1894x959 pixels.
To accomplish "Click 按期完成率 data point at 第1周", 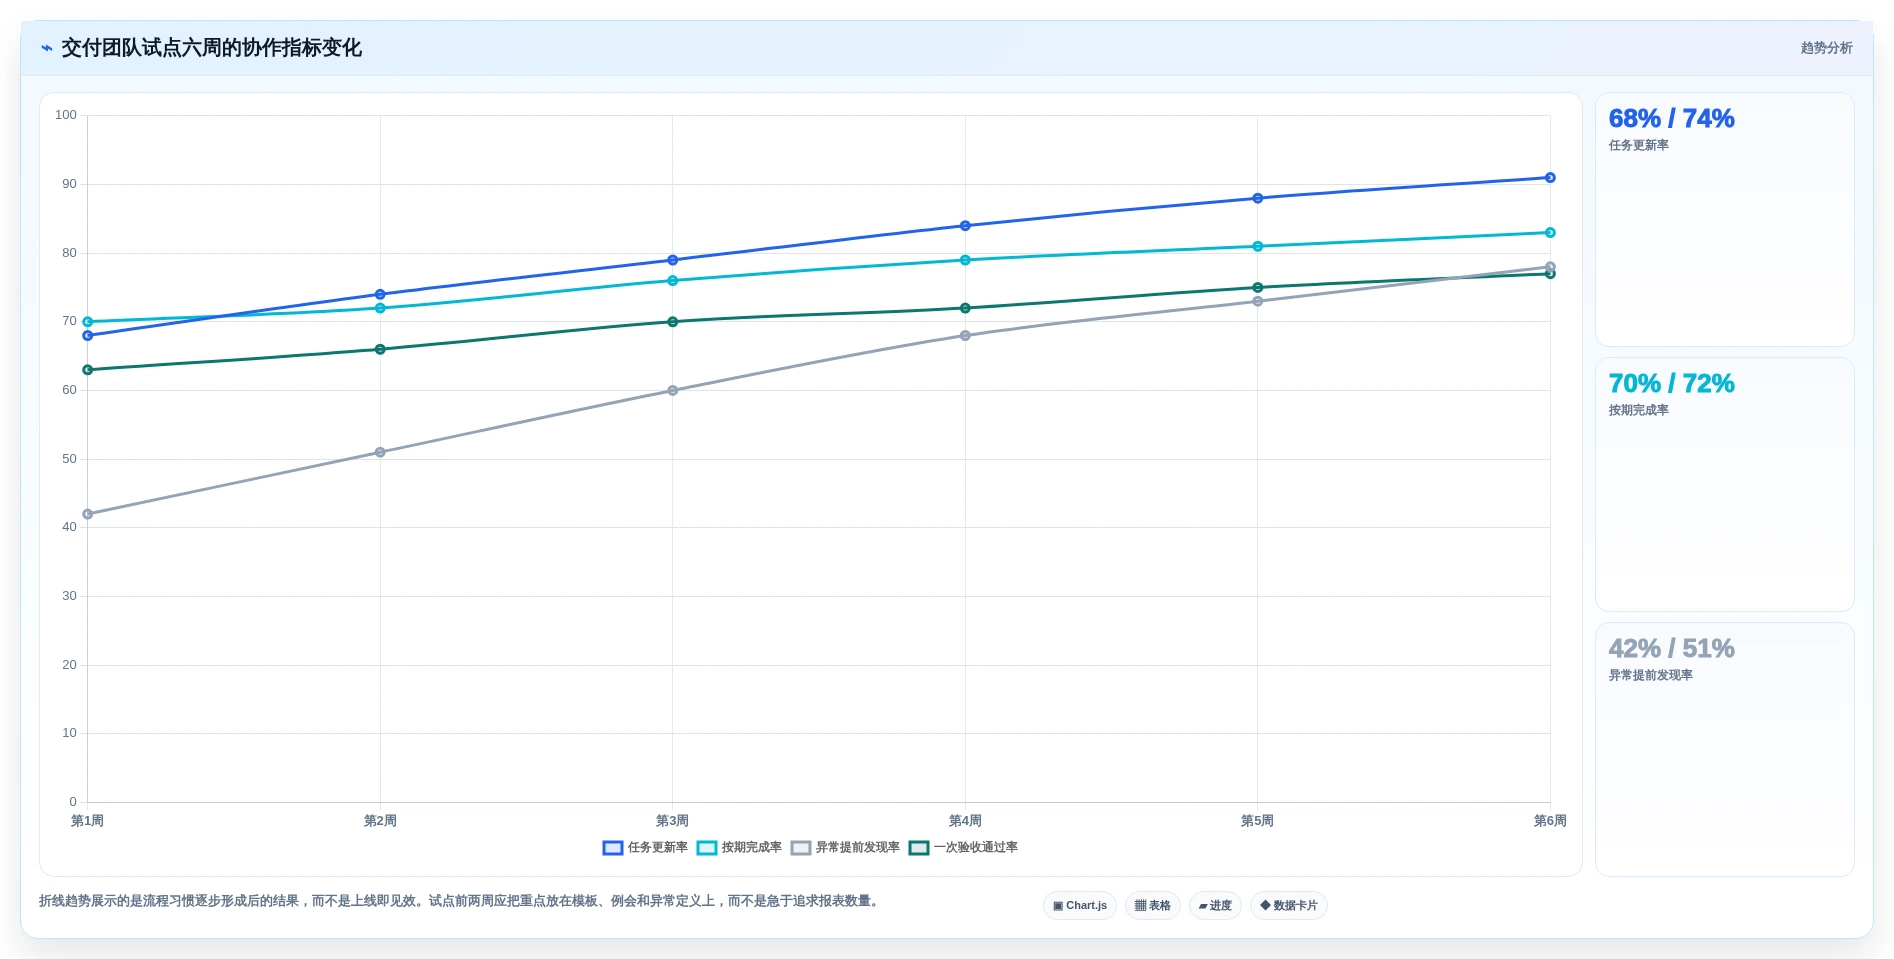I will (x=88, y=322).
